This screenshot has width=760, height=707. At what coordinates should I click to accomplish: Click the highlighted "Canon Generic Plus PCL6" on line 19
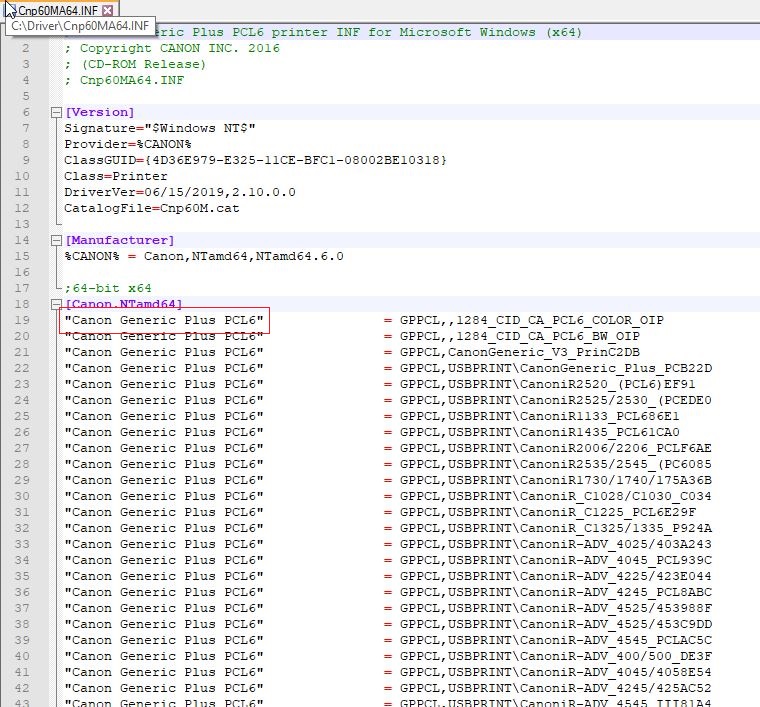pos(164,320)
